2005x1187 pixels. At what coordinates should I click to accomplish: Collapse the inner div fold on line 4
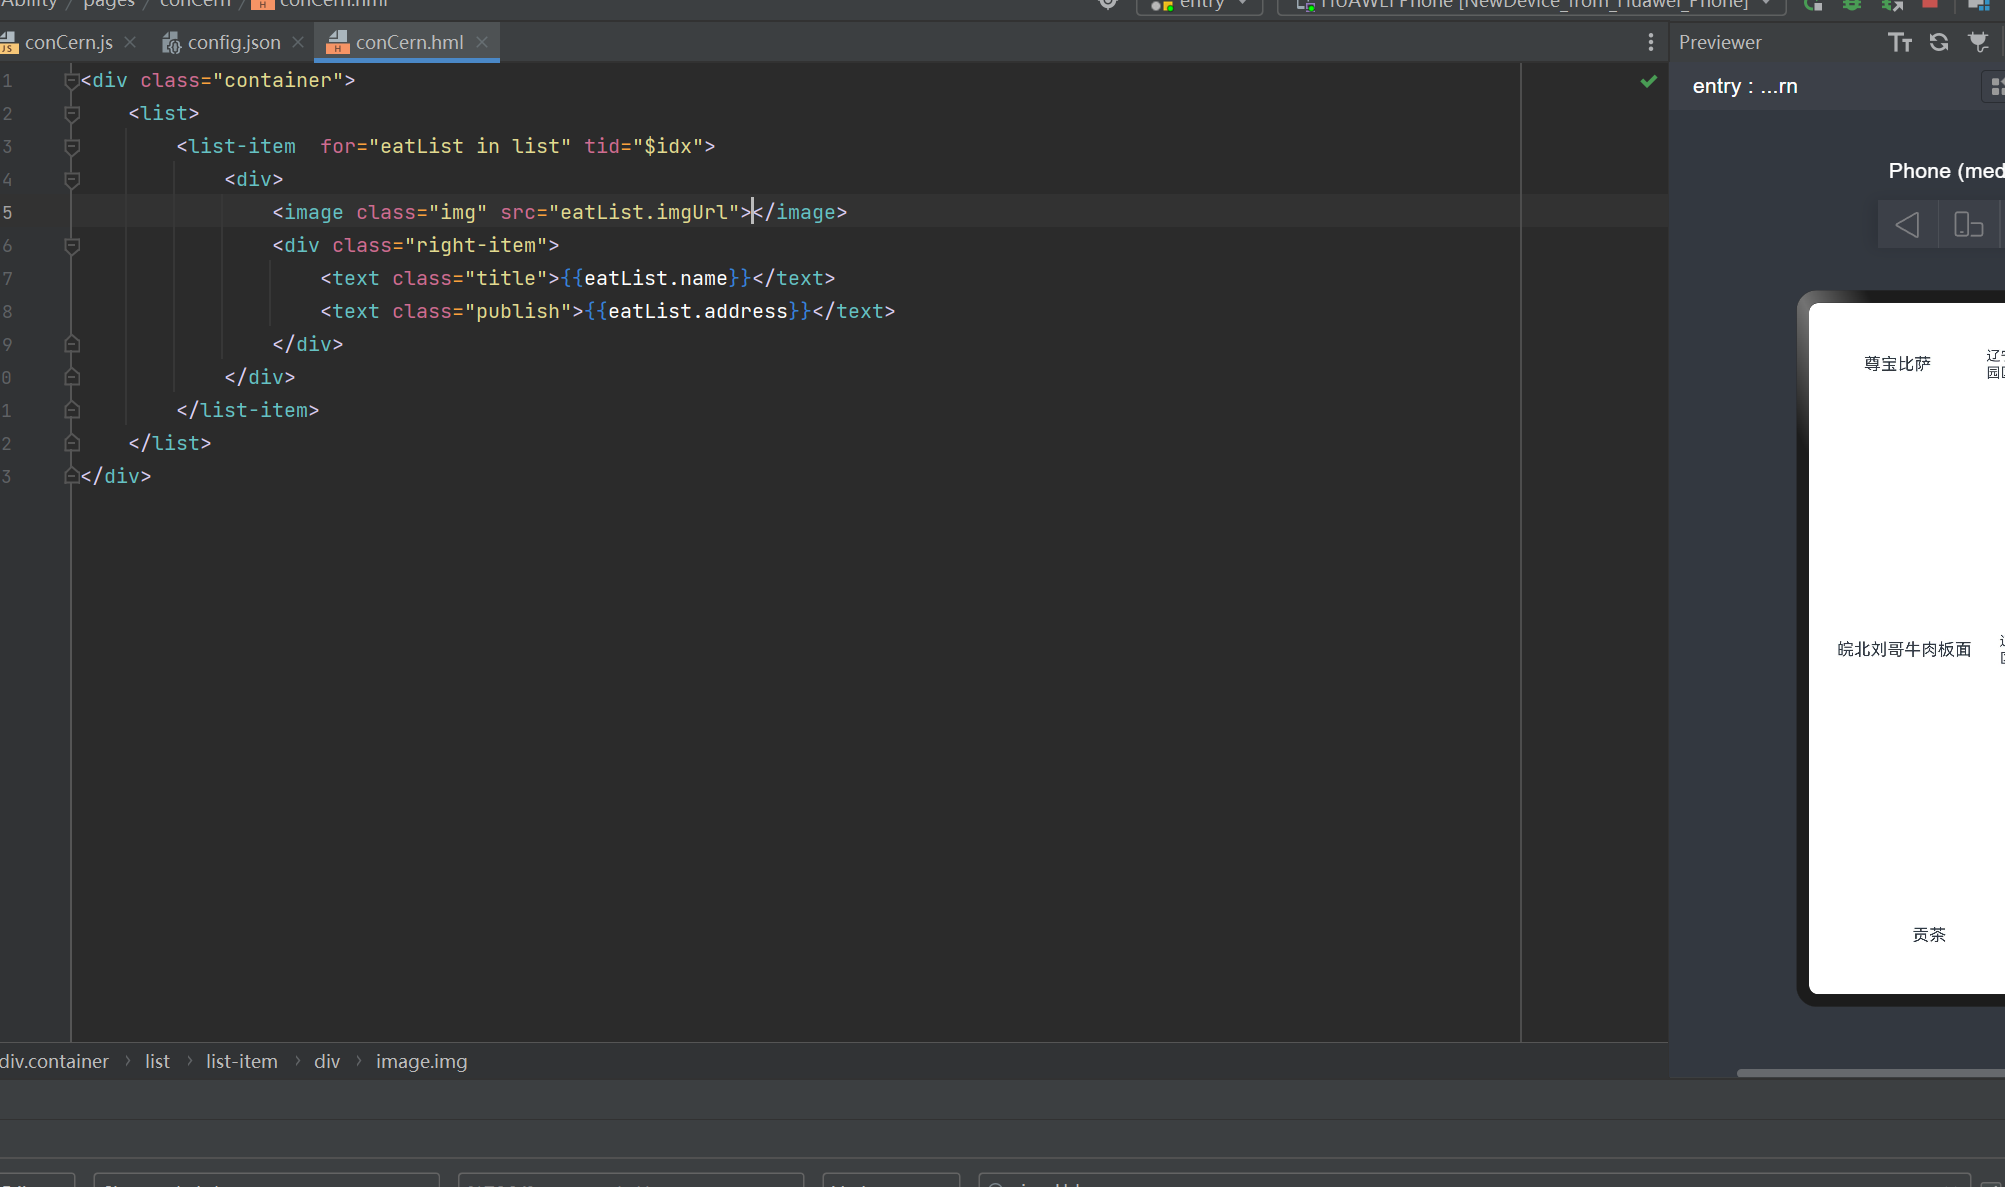pyautogui.click(x=72, y=180)
